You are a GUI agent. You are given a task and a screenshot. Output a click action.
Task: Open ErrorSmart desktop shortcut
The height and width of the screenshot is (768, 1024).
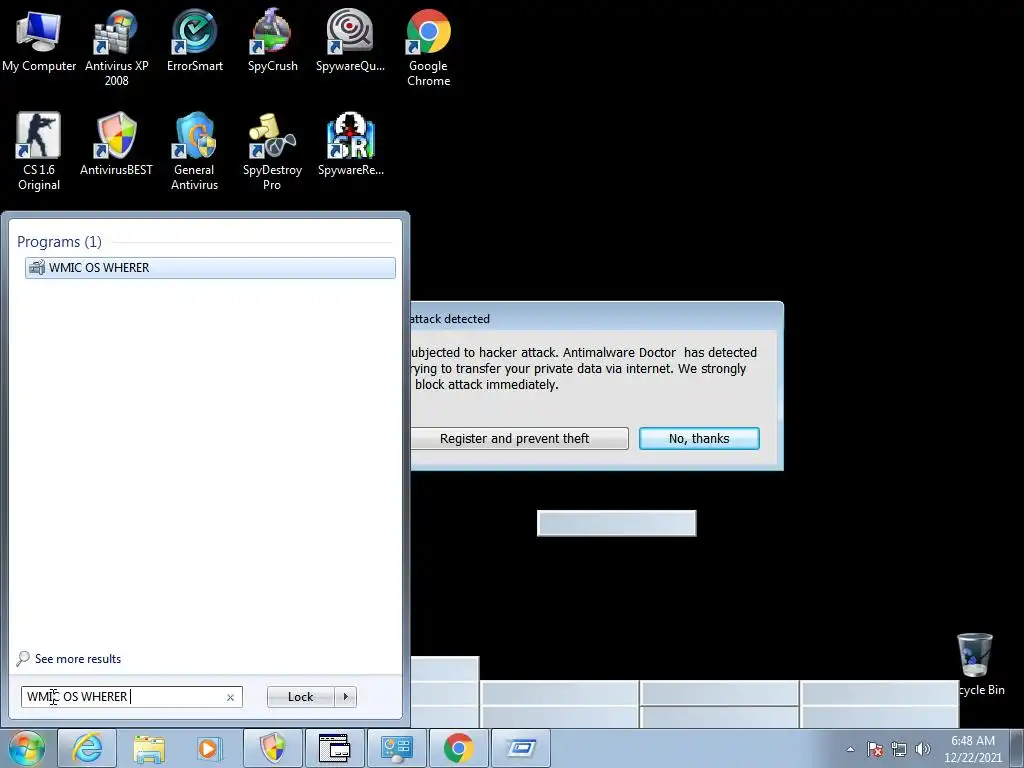coord(195,40)
